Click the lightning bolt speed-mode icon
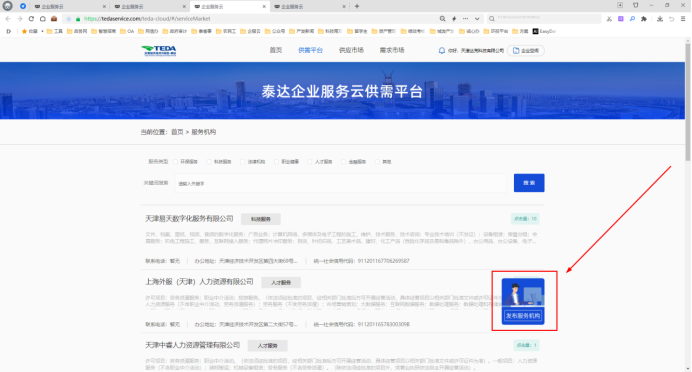Screen dimensions: 692x372 [454, 19]
